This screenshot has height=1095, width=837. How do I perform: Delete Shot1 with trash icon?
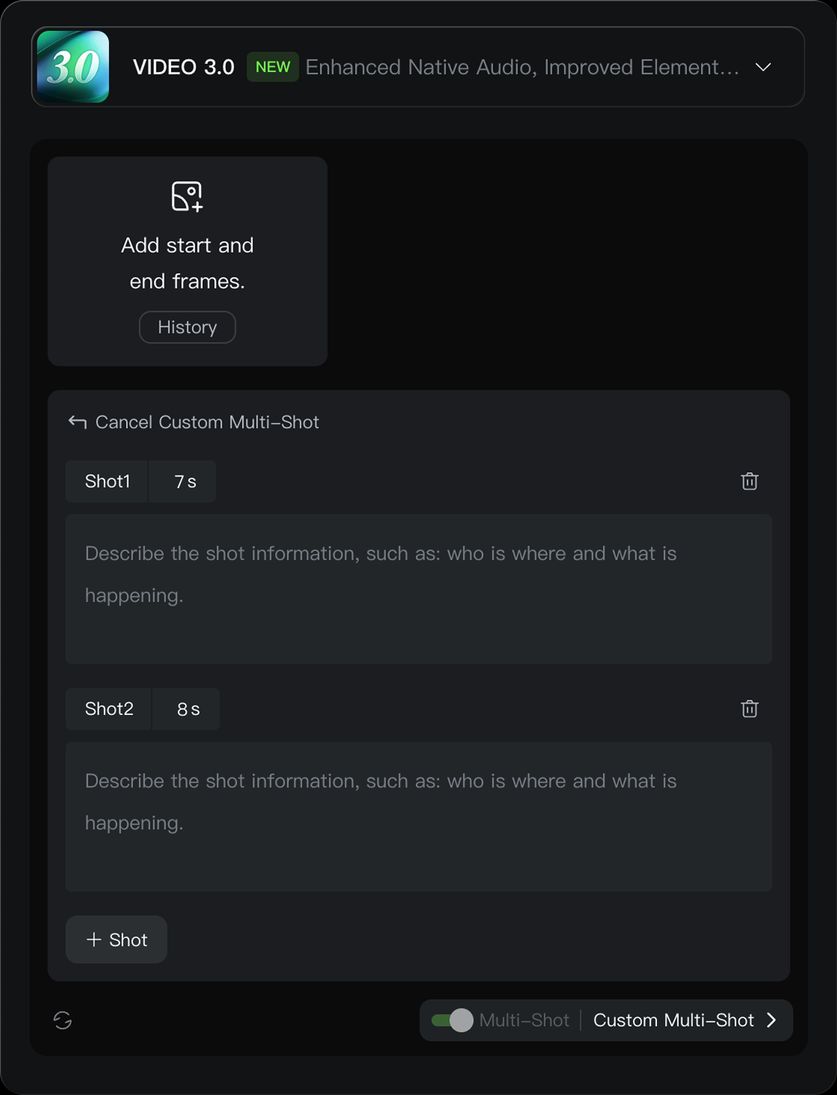click(x=749, y=481)
